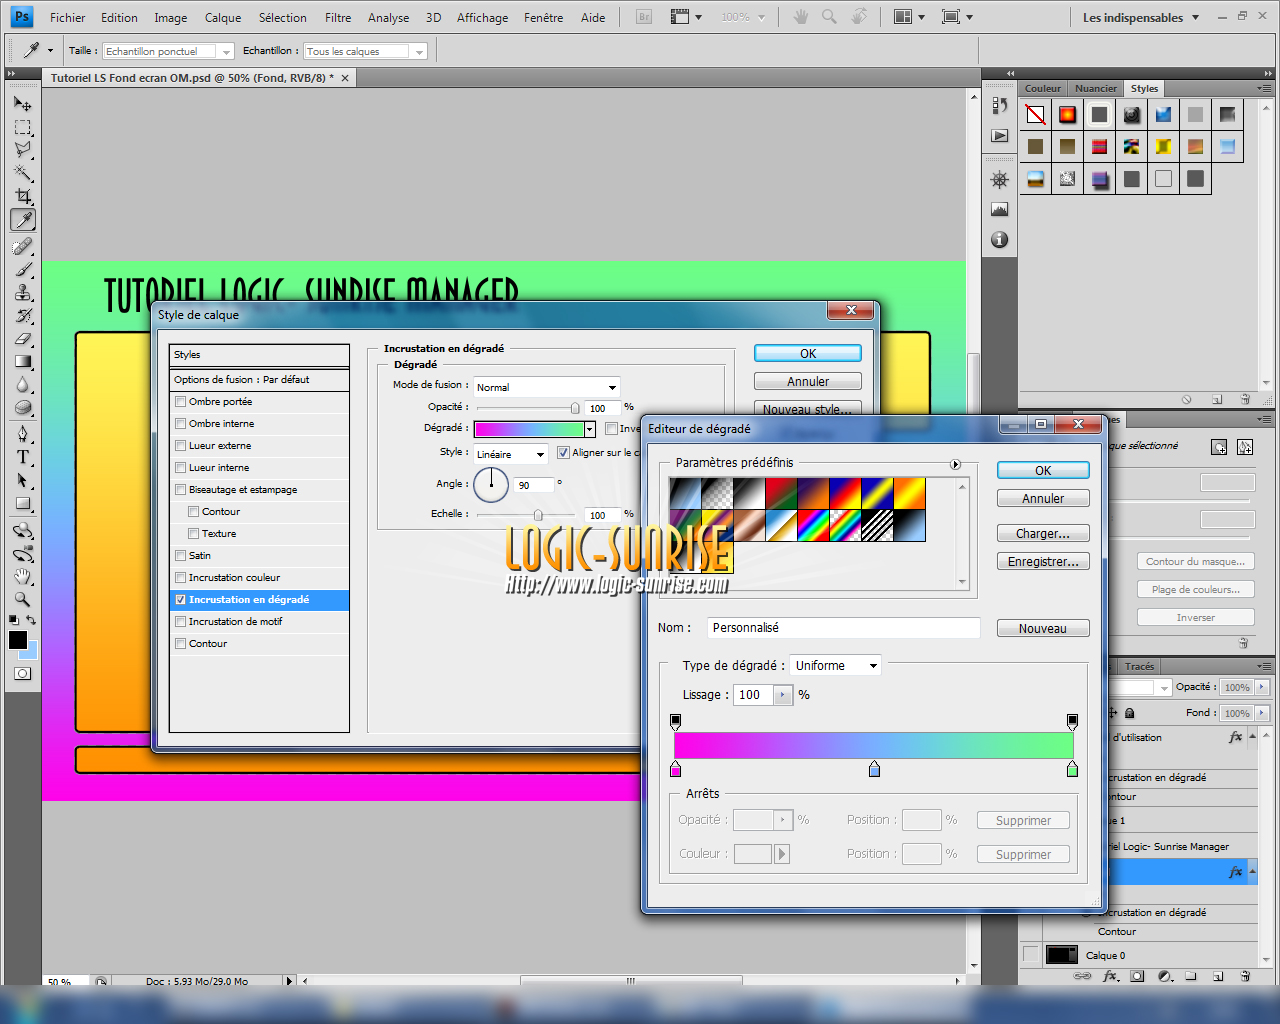Open Echantillon Tous les calques dropdown
1280x1024 pixels.
coord(366,51)
